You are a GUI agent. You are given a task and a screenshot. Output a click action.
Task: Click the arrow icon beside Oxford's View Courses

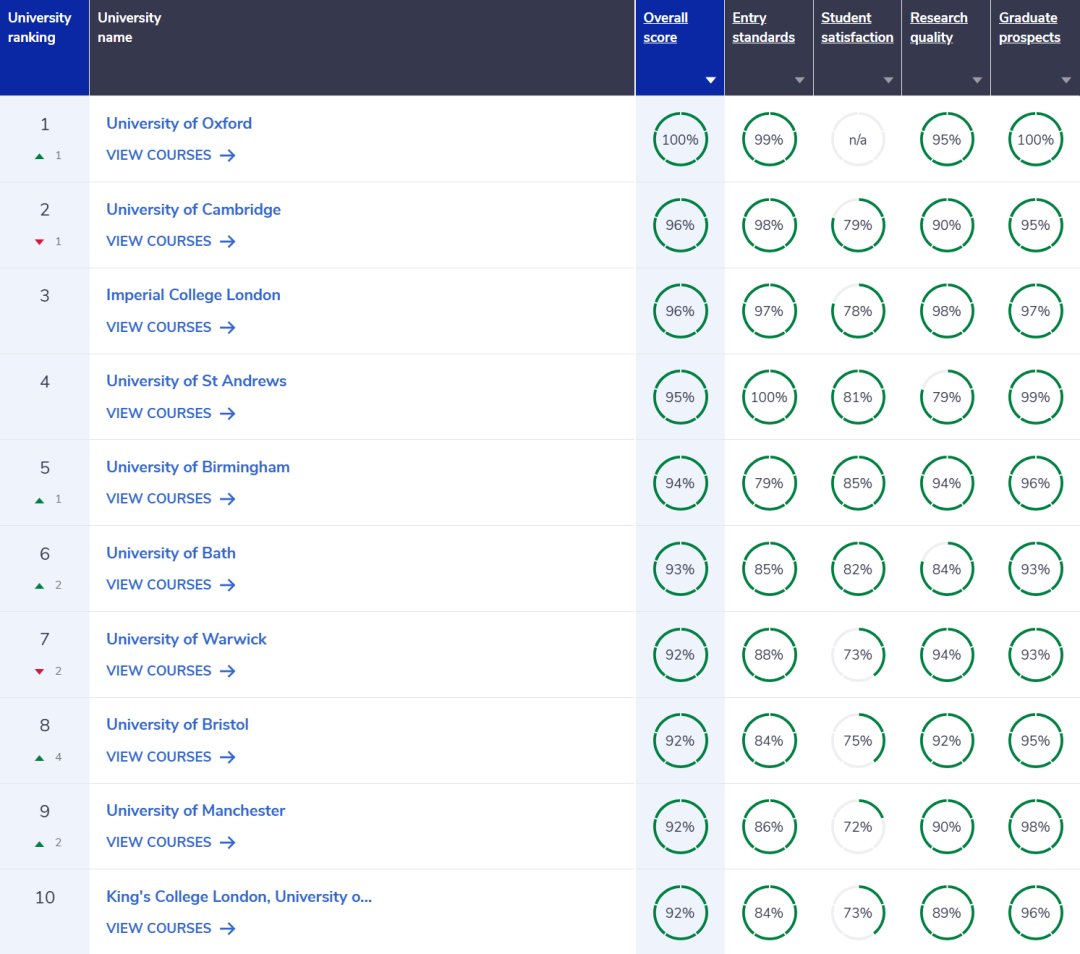point(228,155)
